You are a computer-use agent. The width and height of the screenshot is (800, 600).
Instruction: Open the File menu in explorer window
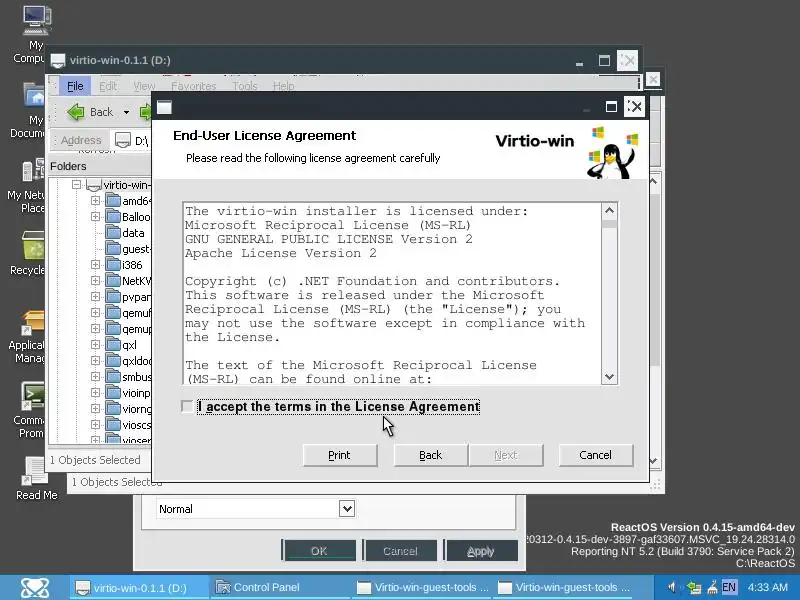[x=75, y=86]
